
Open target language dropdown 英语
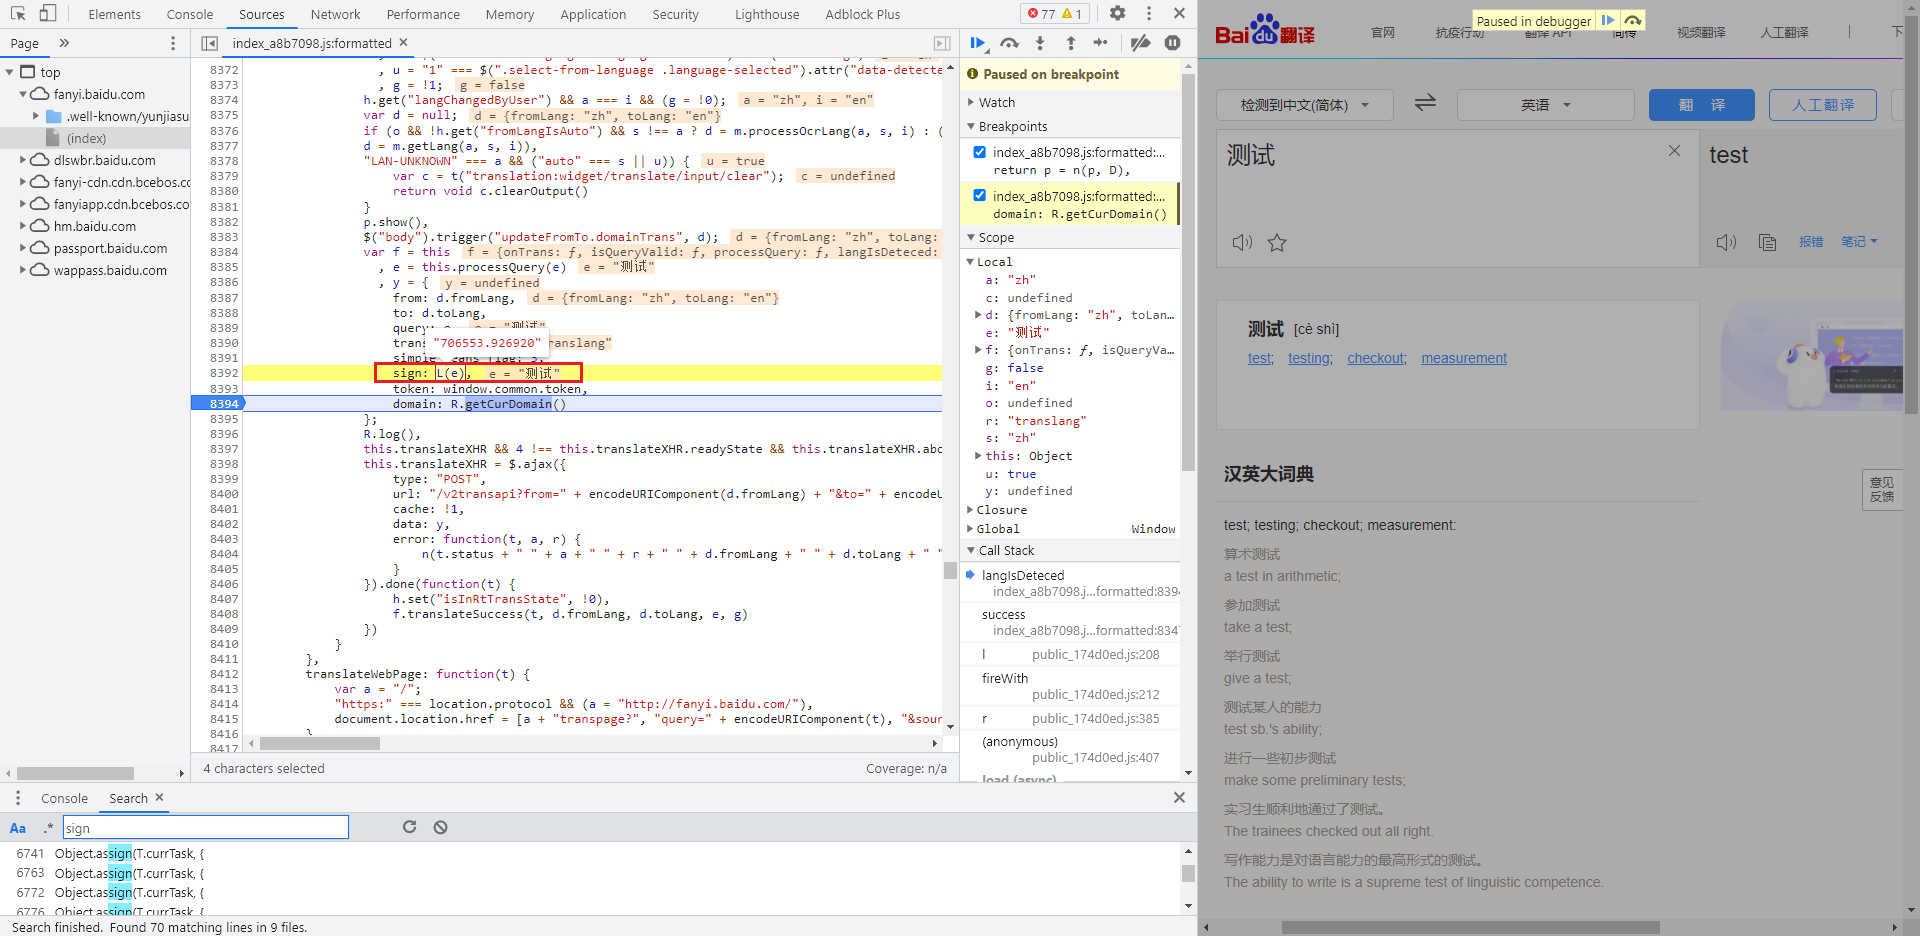[1545, 104]
